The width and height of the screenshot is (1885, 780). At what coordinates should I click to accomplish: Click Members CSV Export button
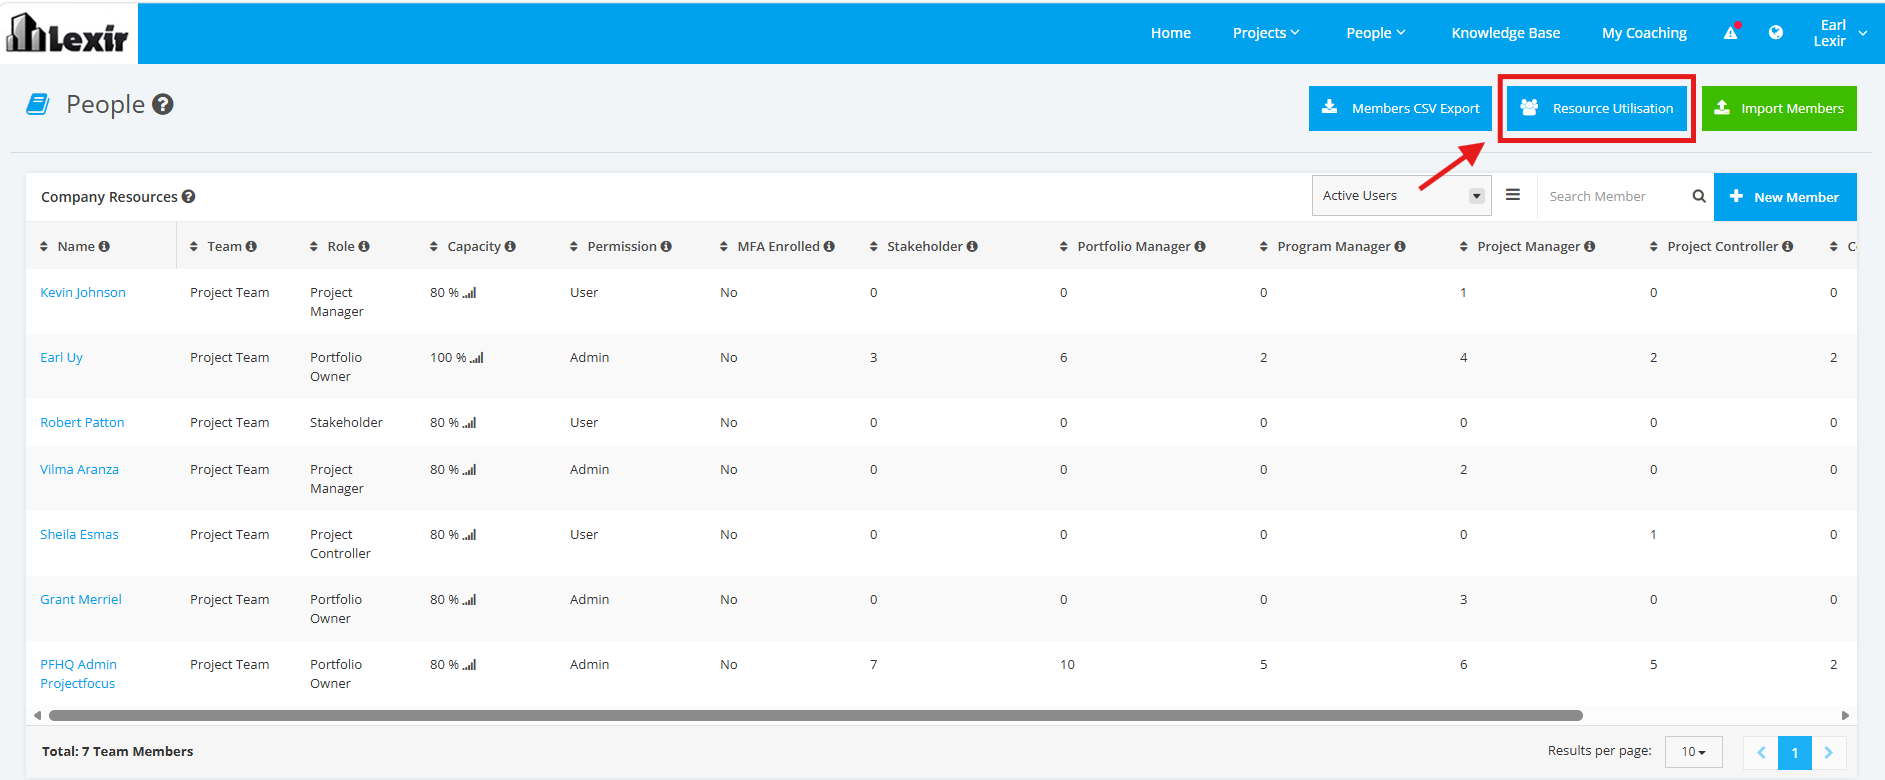[x=1400, y=108]
